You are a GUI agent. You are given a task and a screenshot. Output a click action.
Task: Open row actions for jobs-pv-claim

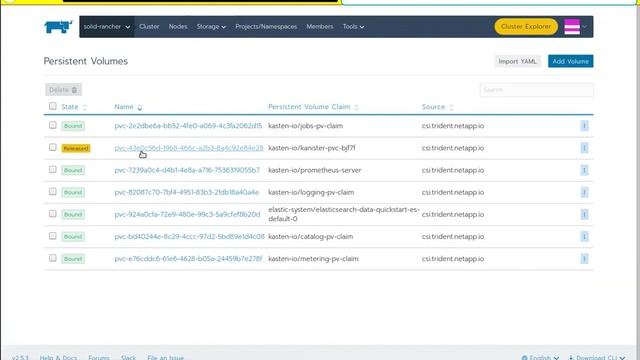584,126
